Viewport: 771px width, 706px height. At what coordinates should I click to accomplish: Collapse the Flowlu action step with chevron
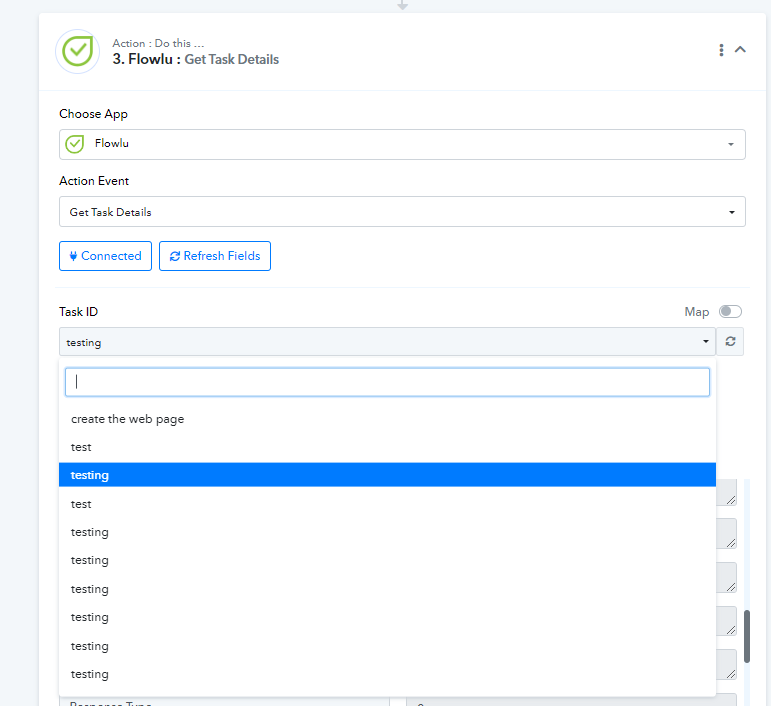[x=740, y=50]
